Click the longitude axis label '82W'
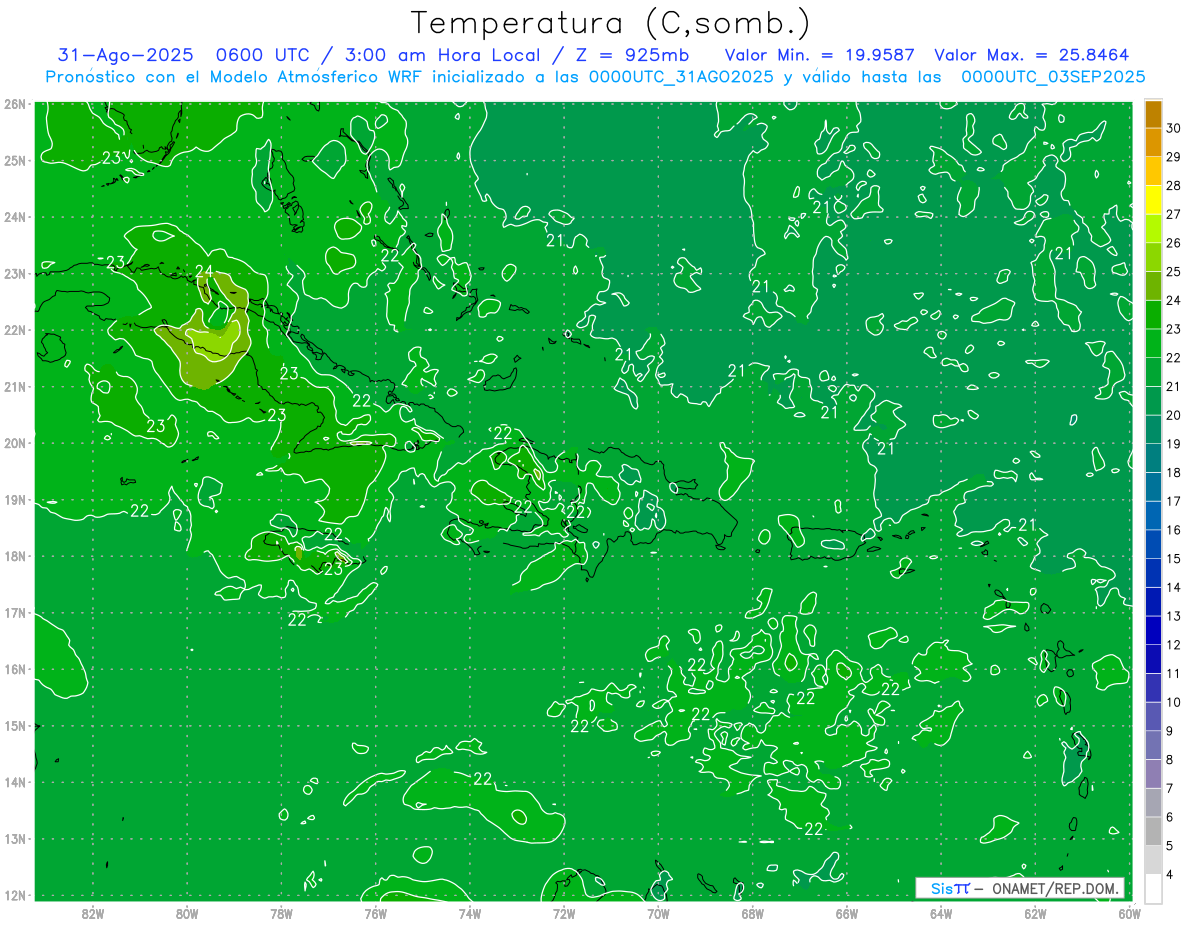Screen dimensions: 1200x927 [x=92, y=913]
